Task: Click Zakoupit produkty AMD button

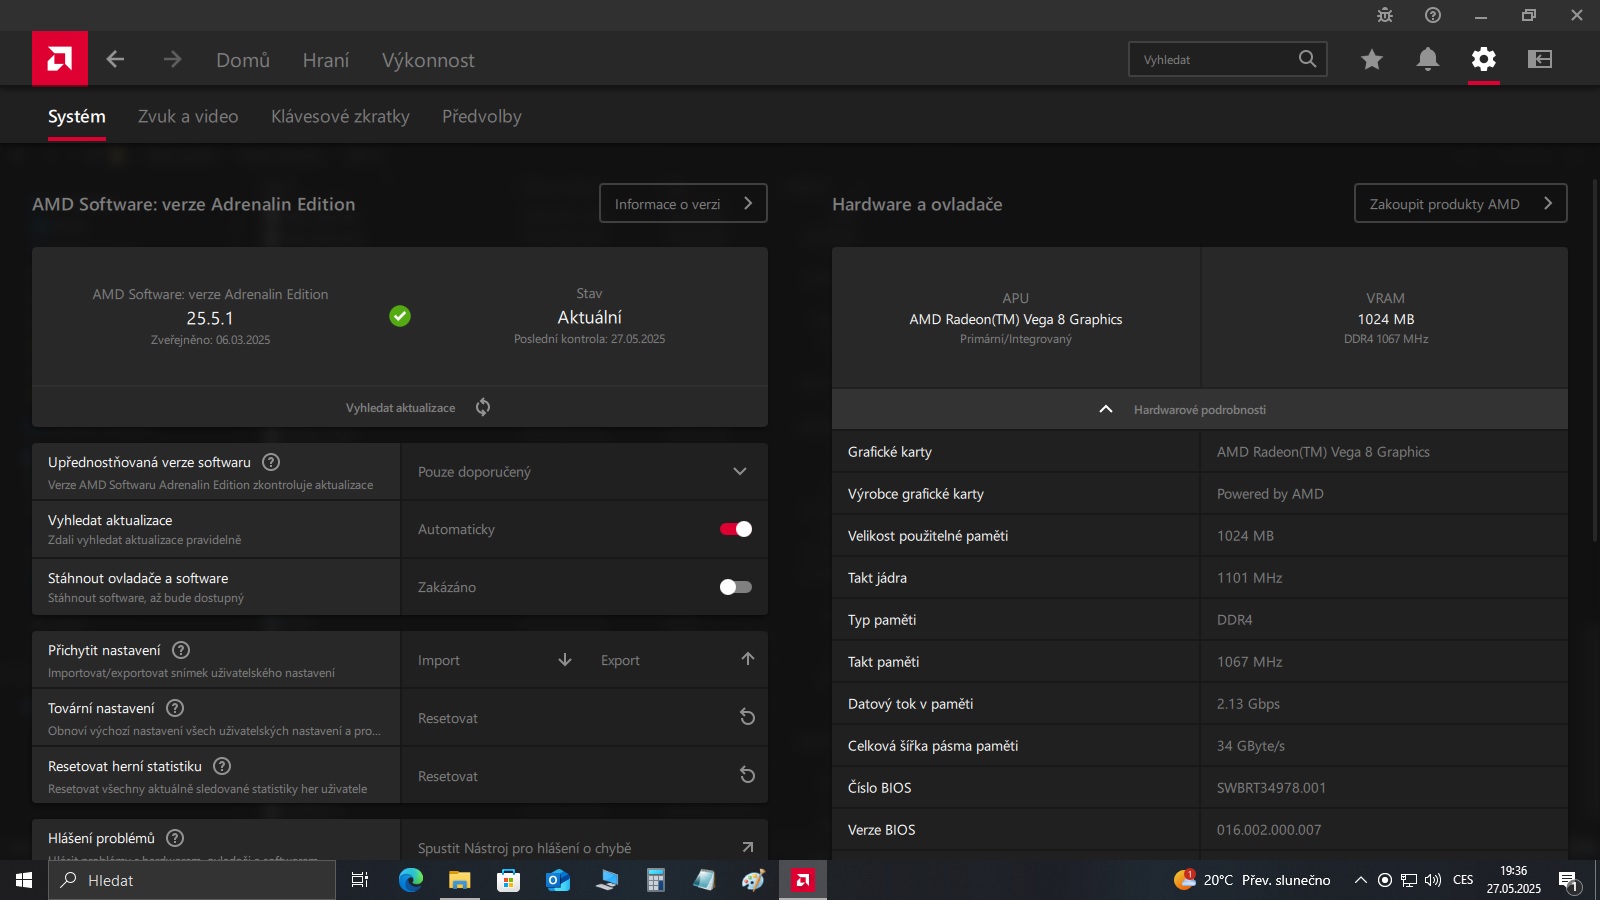Action: pyautogui.click(x=1460, y=203)
